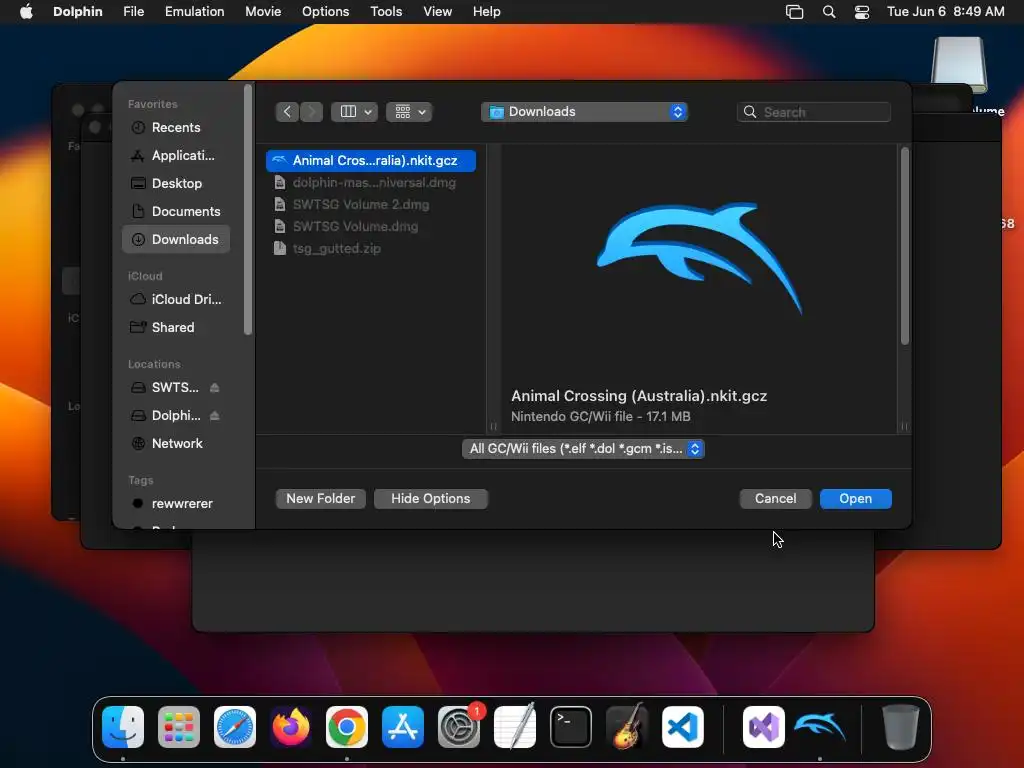Select Recents in the sidebar
1024x768 pixels.
pos(176,127)
